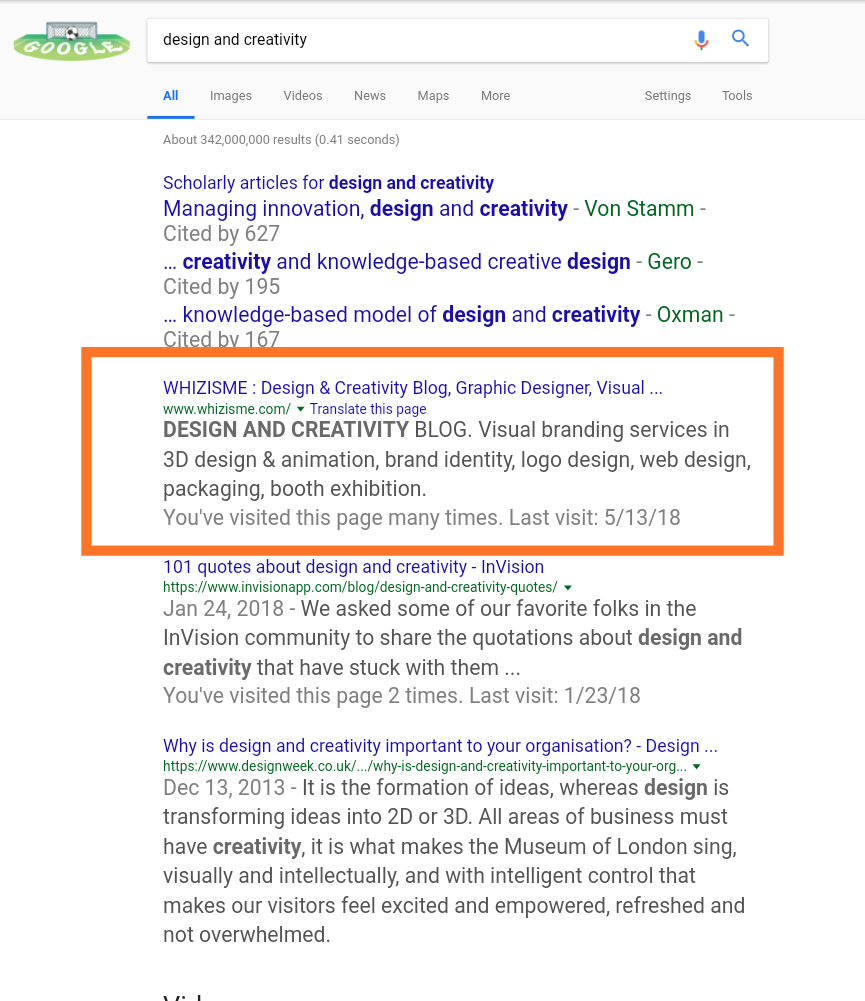Click the Last visit: 5/13/18 note
Screen dimensions: 865x1001
pyautogui.click(x=594, y=518)
